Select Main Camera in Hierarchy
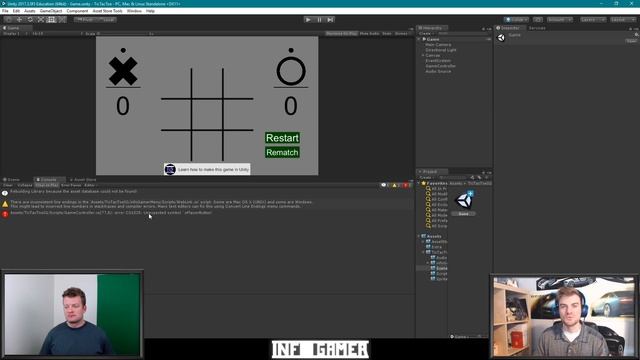Screen dimensions: 640x360 point(438,45)
